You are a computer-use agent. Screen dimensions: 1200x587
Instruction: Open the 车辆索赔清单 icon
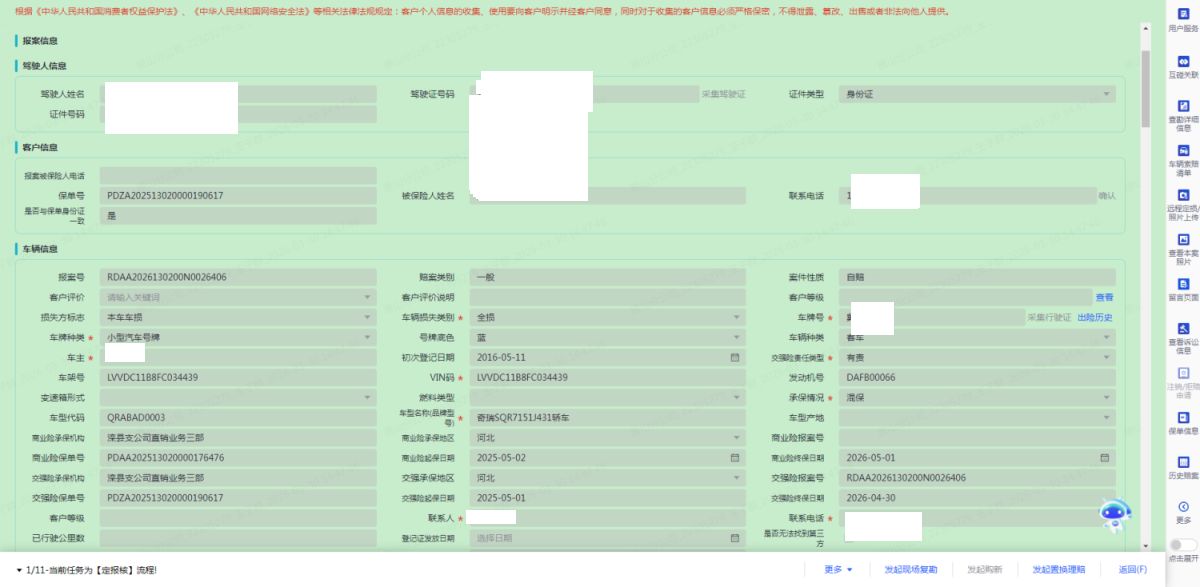pyautogui.click(x=1183, y=157)
